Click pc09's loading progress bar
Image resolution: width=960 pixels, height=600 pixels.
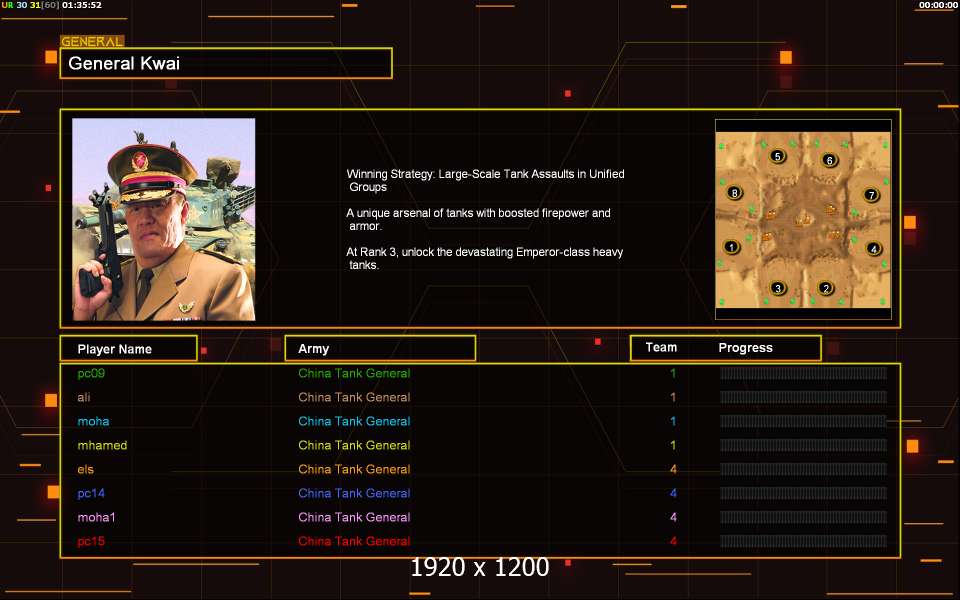(803, 373)
